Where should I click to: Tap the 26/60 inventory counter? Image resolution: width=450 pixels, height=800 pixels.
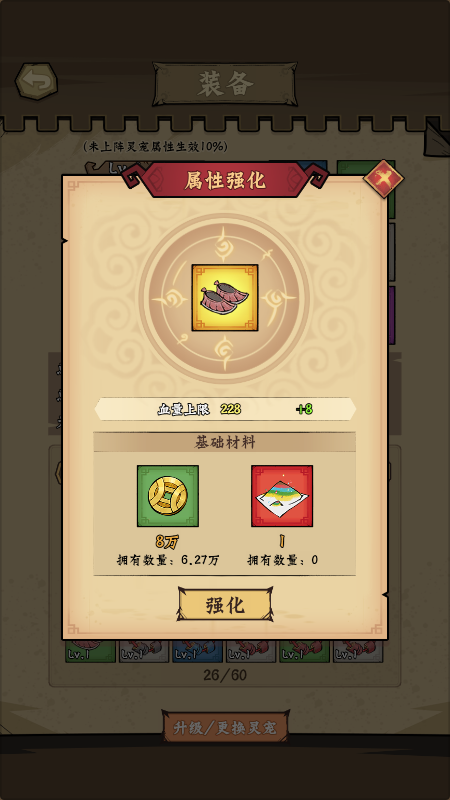point(225,676)
